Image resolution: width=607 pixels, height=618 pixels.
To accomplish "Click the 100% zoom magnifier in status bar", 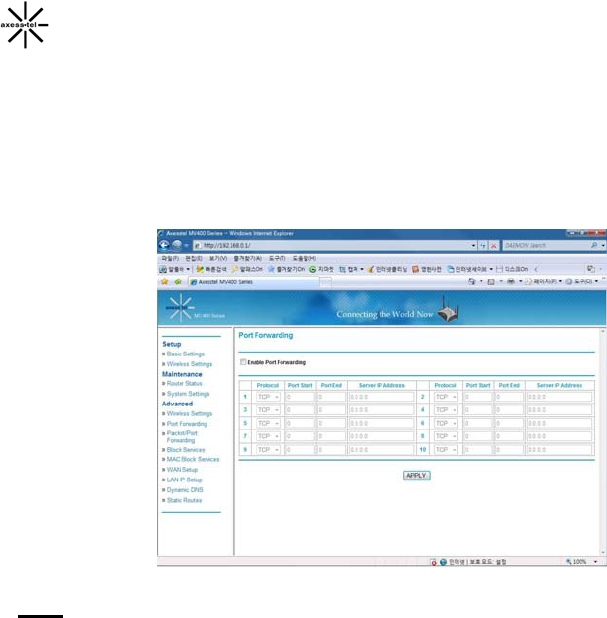I will (x=569, y=562).
